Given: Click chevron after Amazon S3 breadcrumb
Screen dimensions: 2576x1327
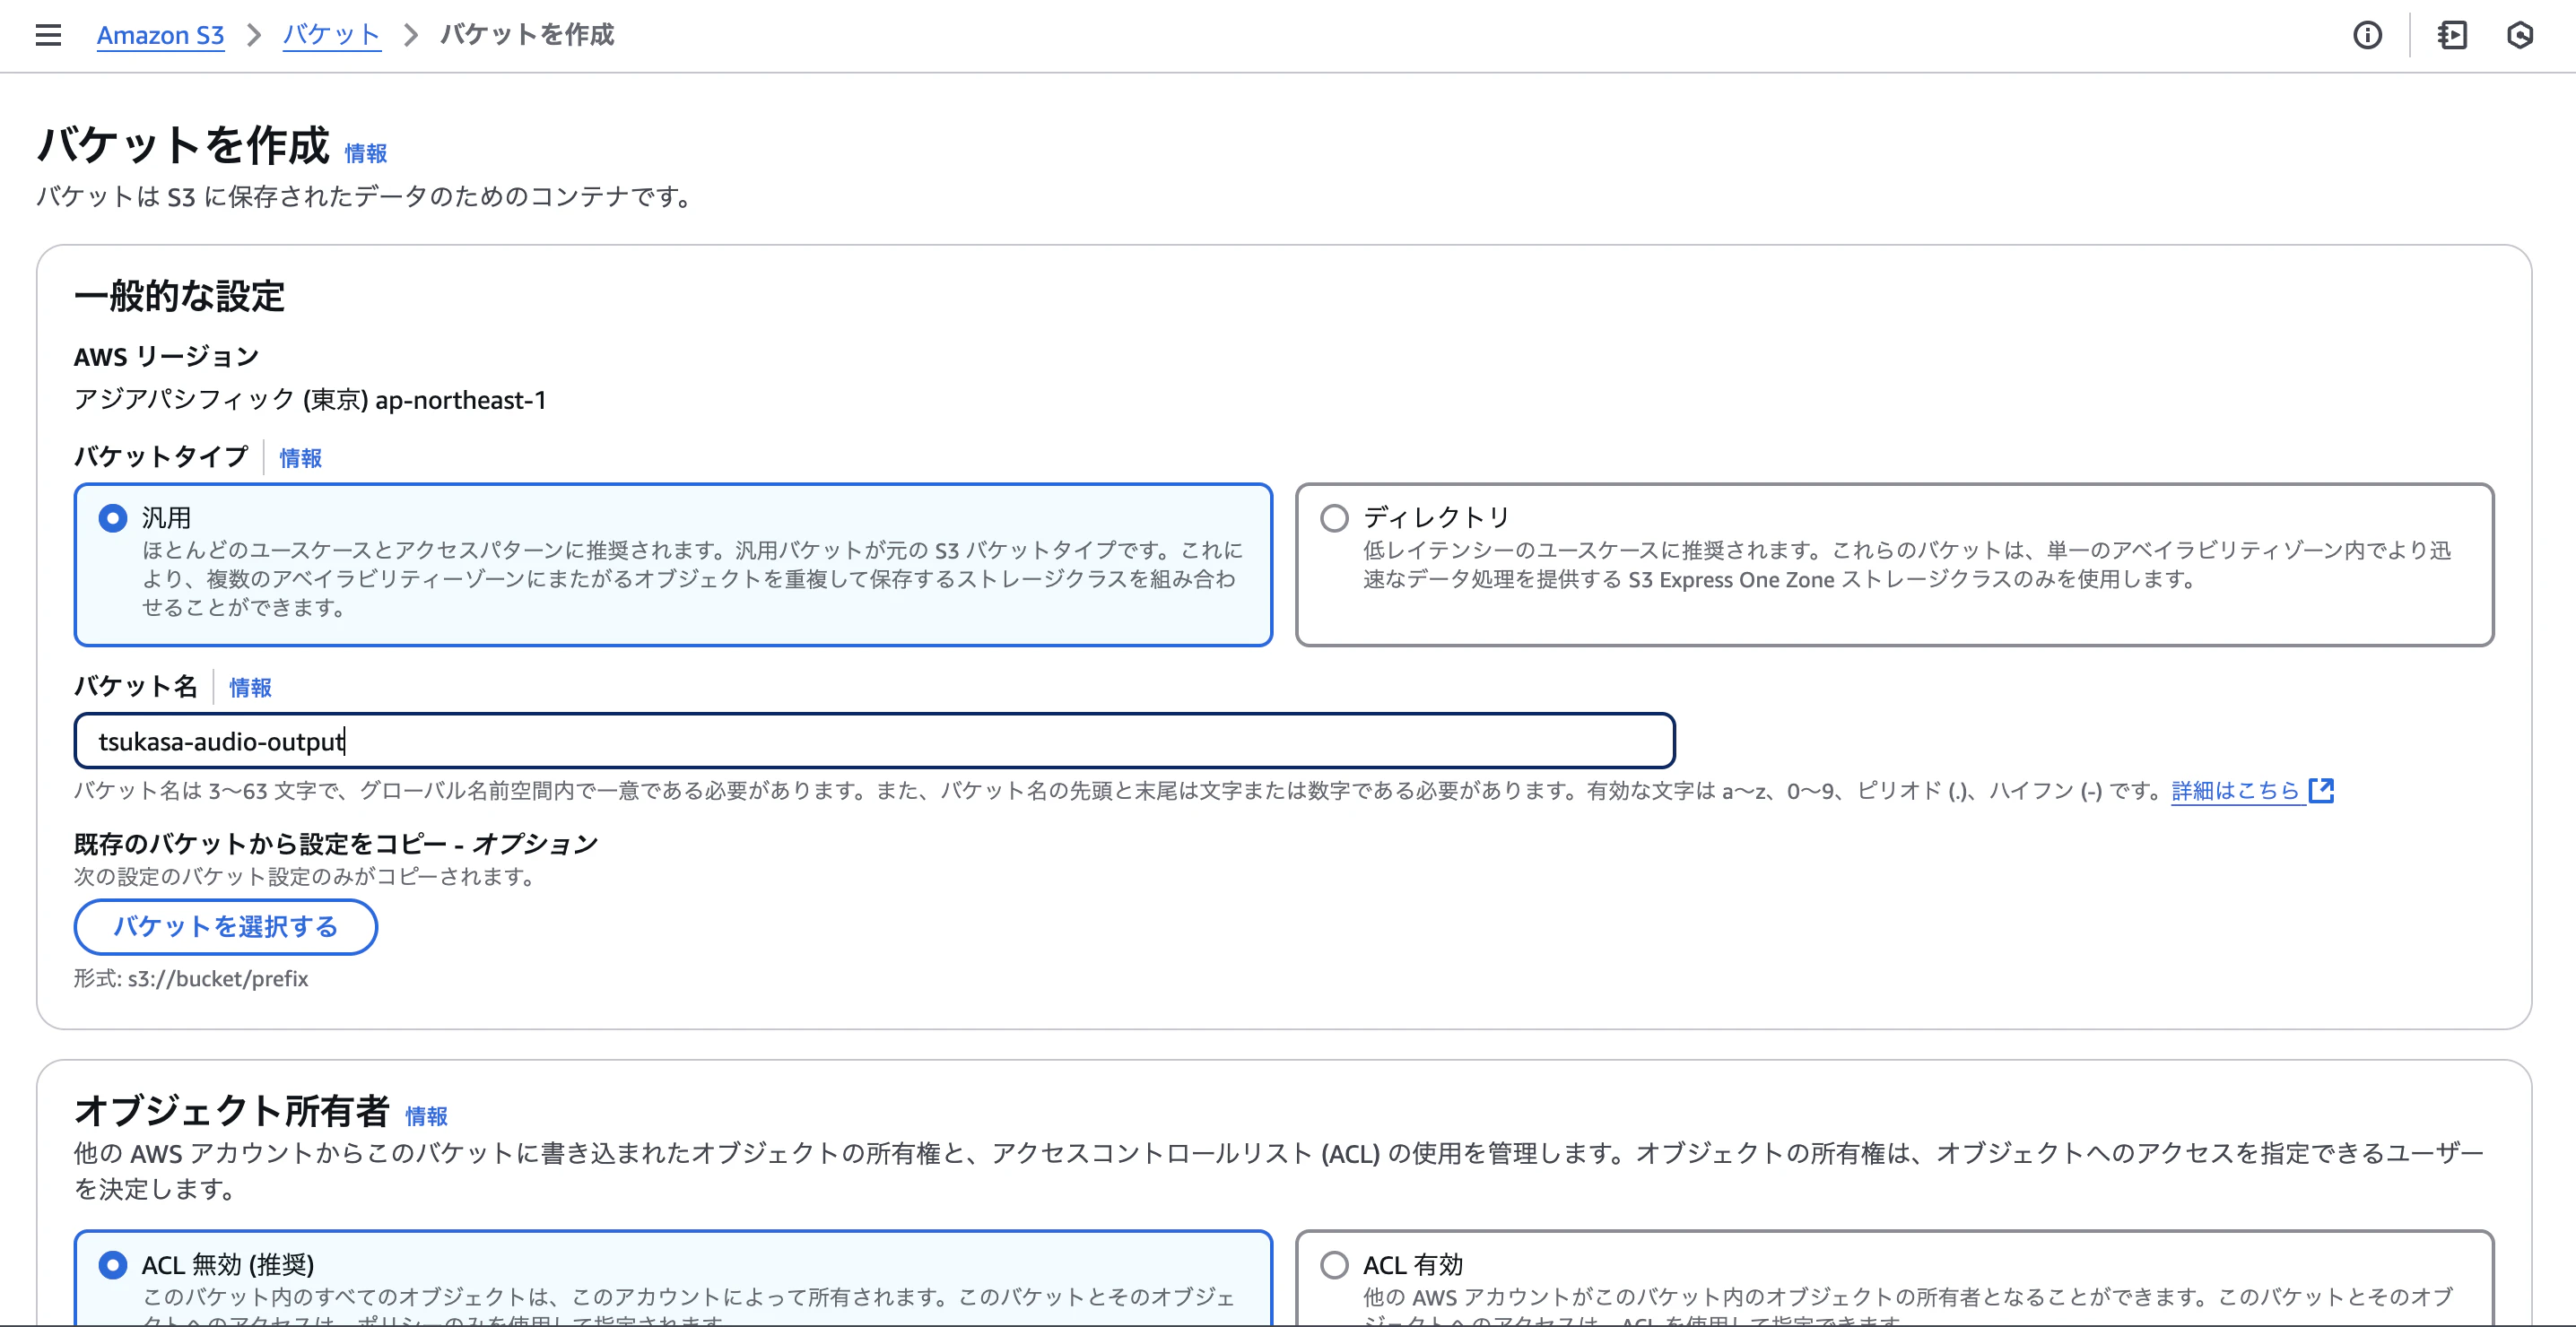Looking at the screenshot, I should [254, 35].
